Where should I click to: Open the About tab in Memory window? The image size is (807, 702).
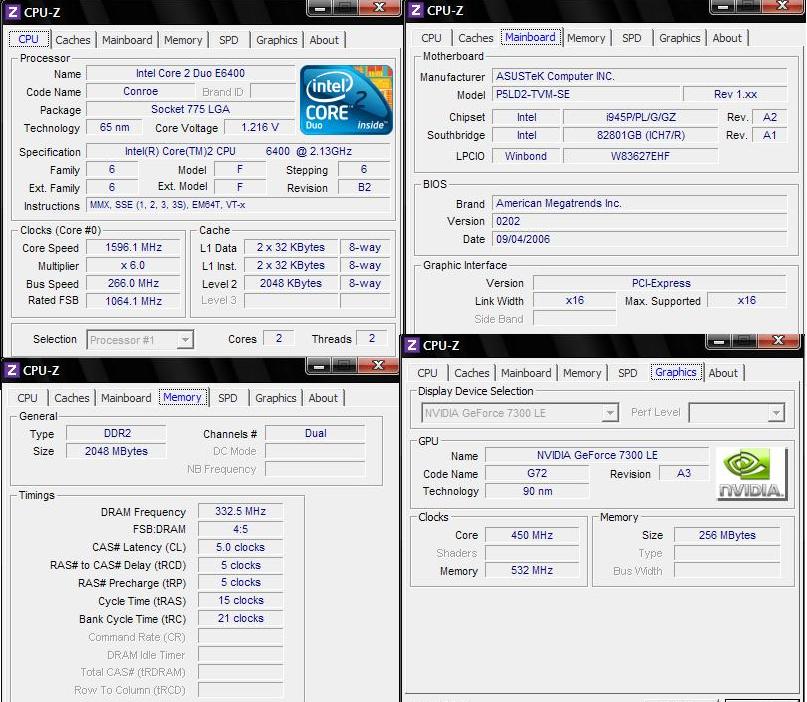click(323, 398)
